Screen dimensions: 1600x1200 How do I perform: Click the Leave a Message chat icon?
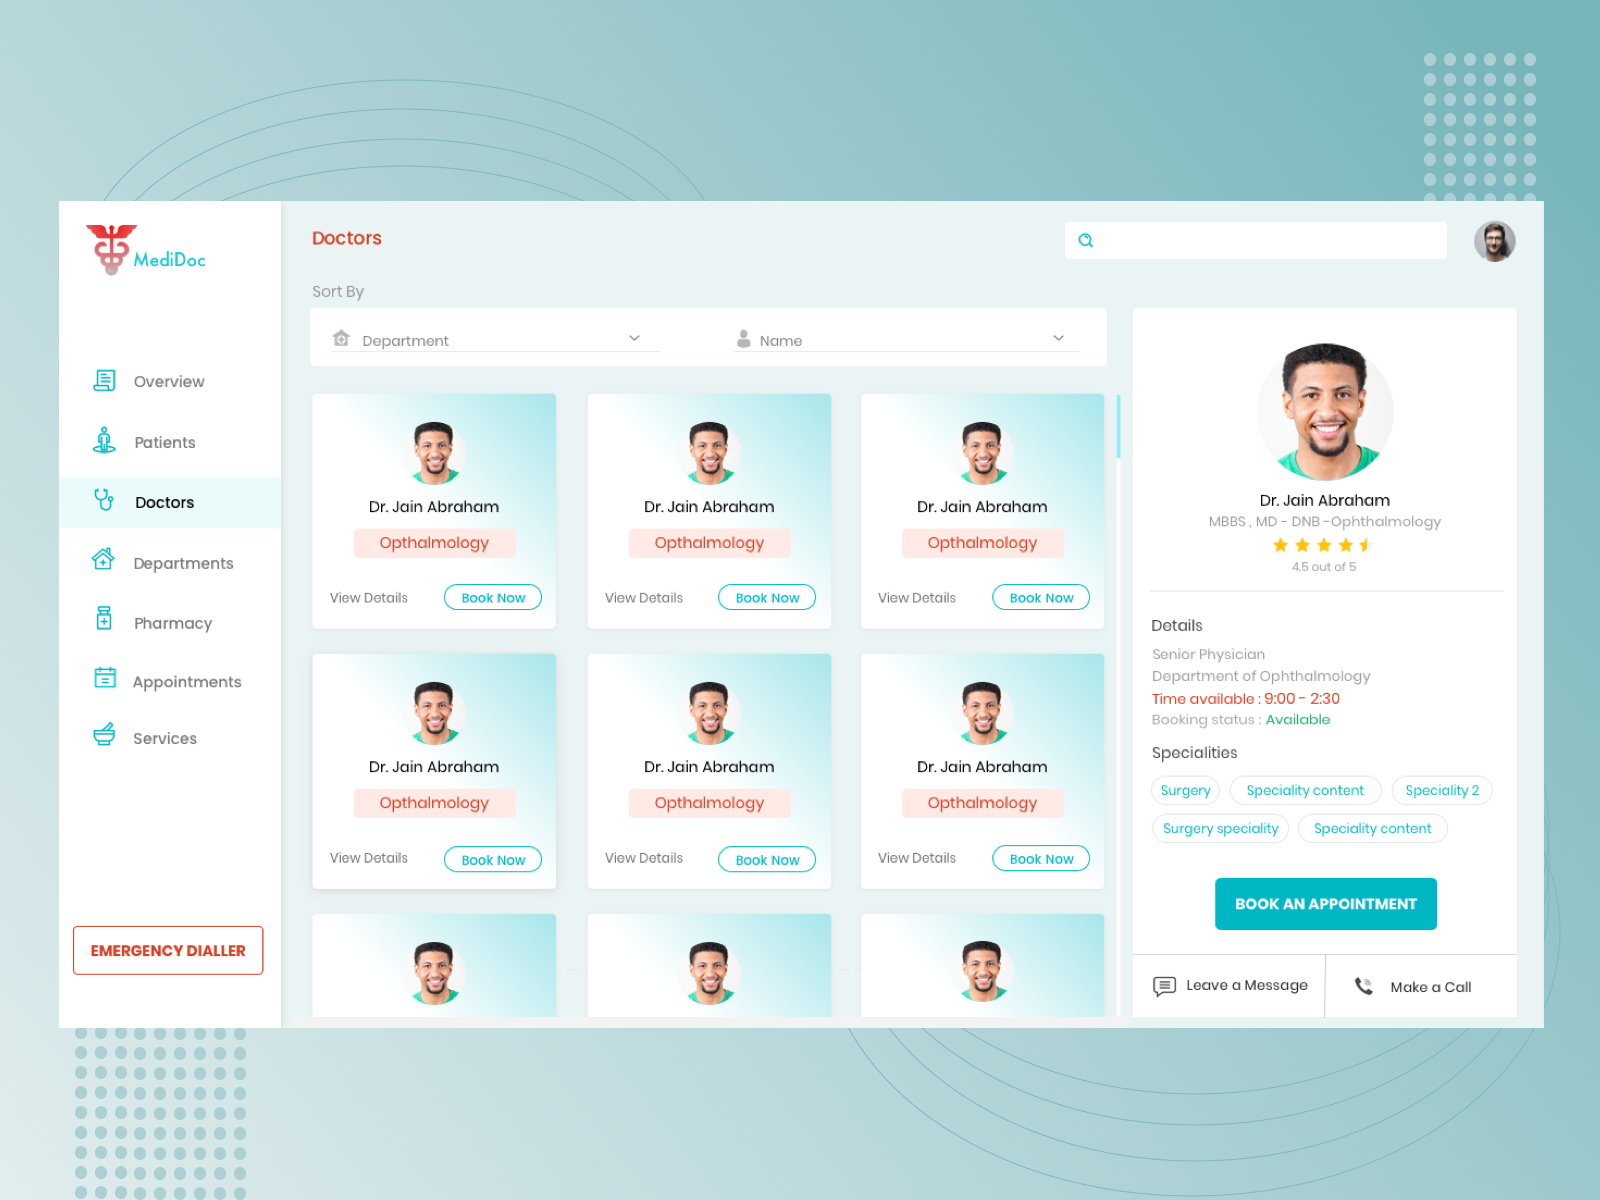pos(1164,986)
